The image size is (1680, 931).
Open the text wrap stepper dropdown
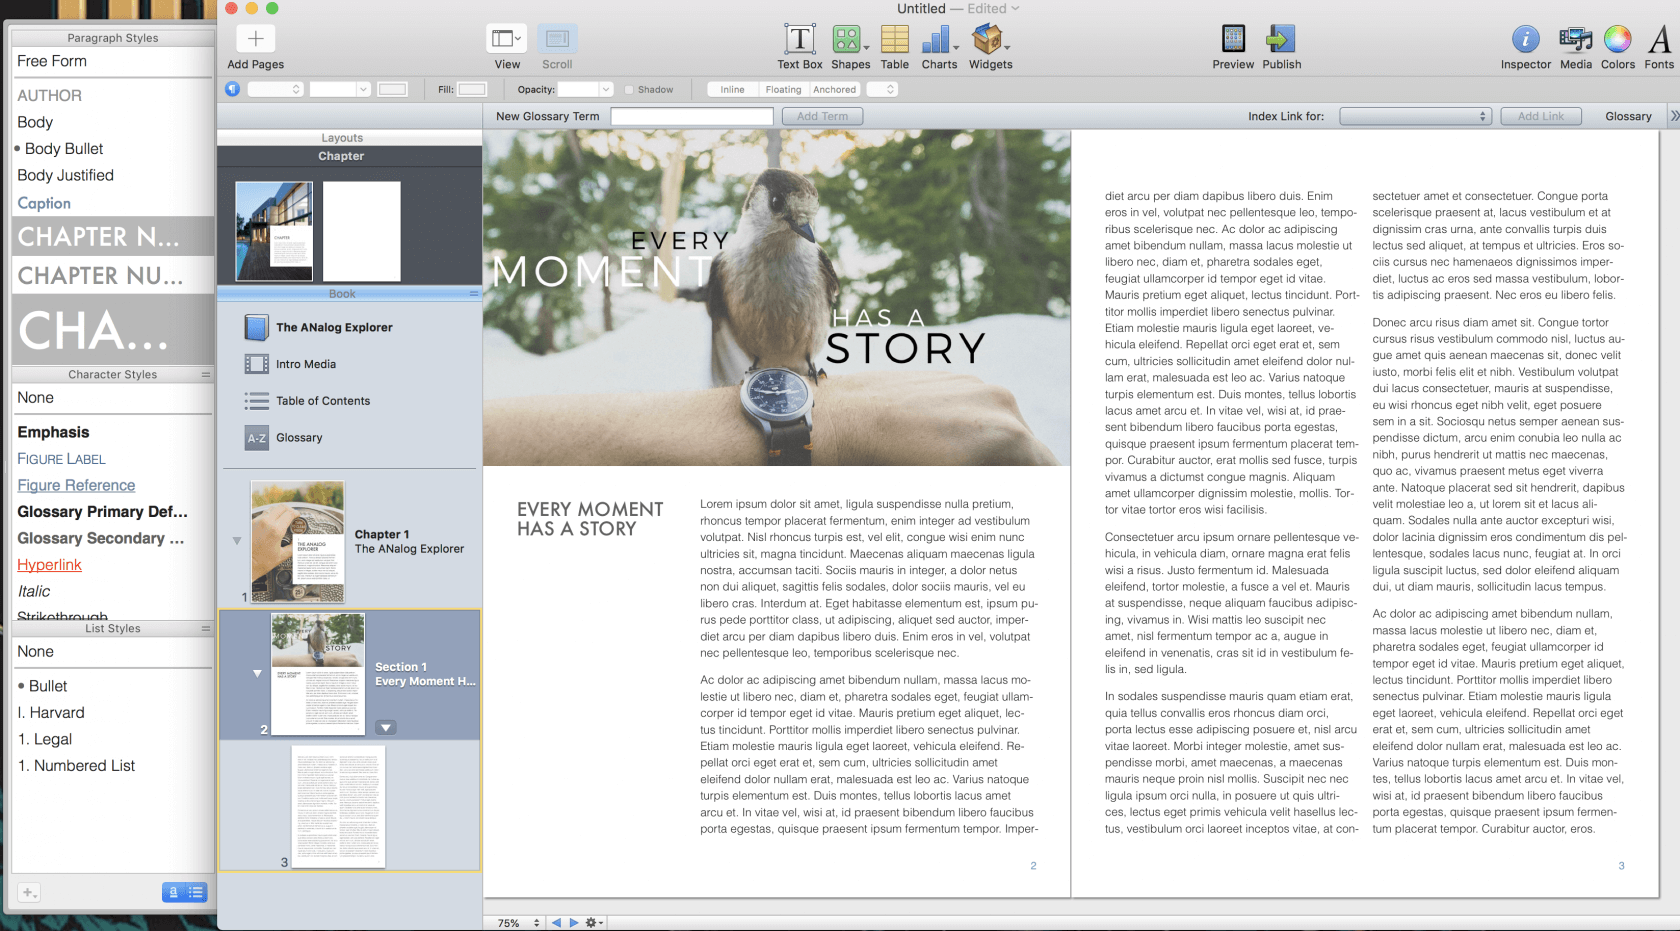[x=882, y=89]
